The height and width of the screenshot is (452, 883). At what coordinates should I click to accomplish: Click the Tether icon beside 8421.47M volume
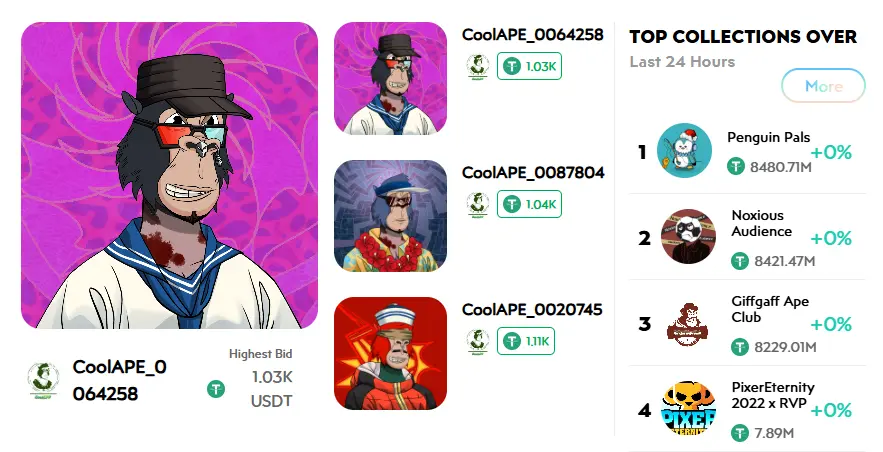click(x=740, y=261)
